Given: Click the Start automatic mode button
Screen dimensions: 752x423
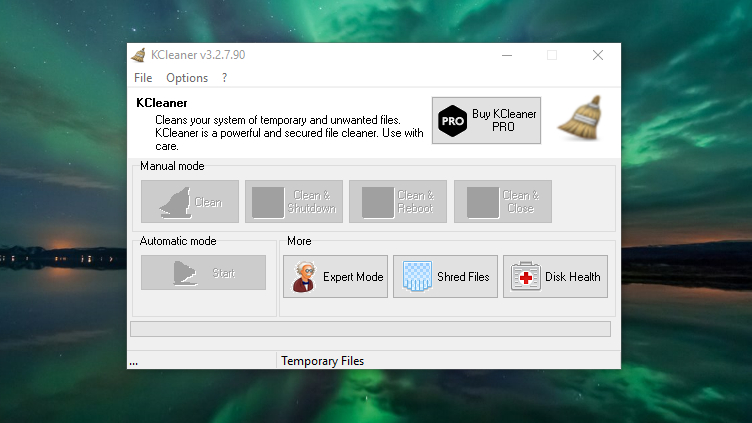Looking at the screenshot, I should [x=203, y=272].
